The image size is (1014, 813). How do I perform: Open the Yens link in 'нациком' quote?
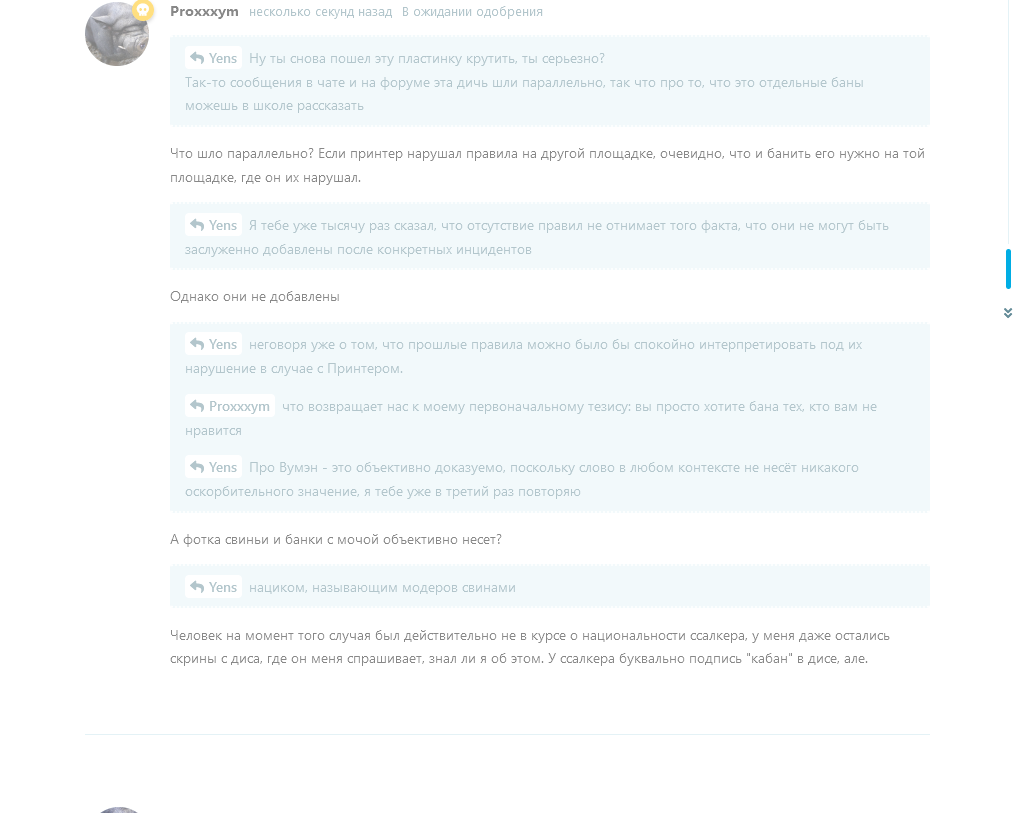(223, 587)
